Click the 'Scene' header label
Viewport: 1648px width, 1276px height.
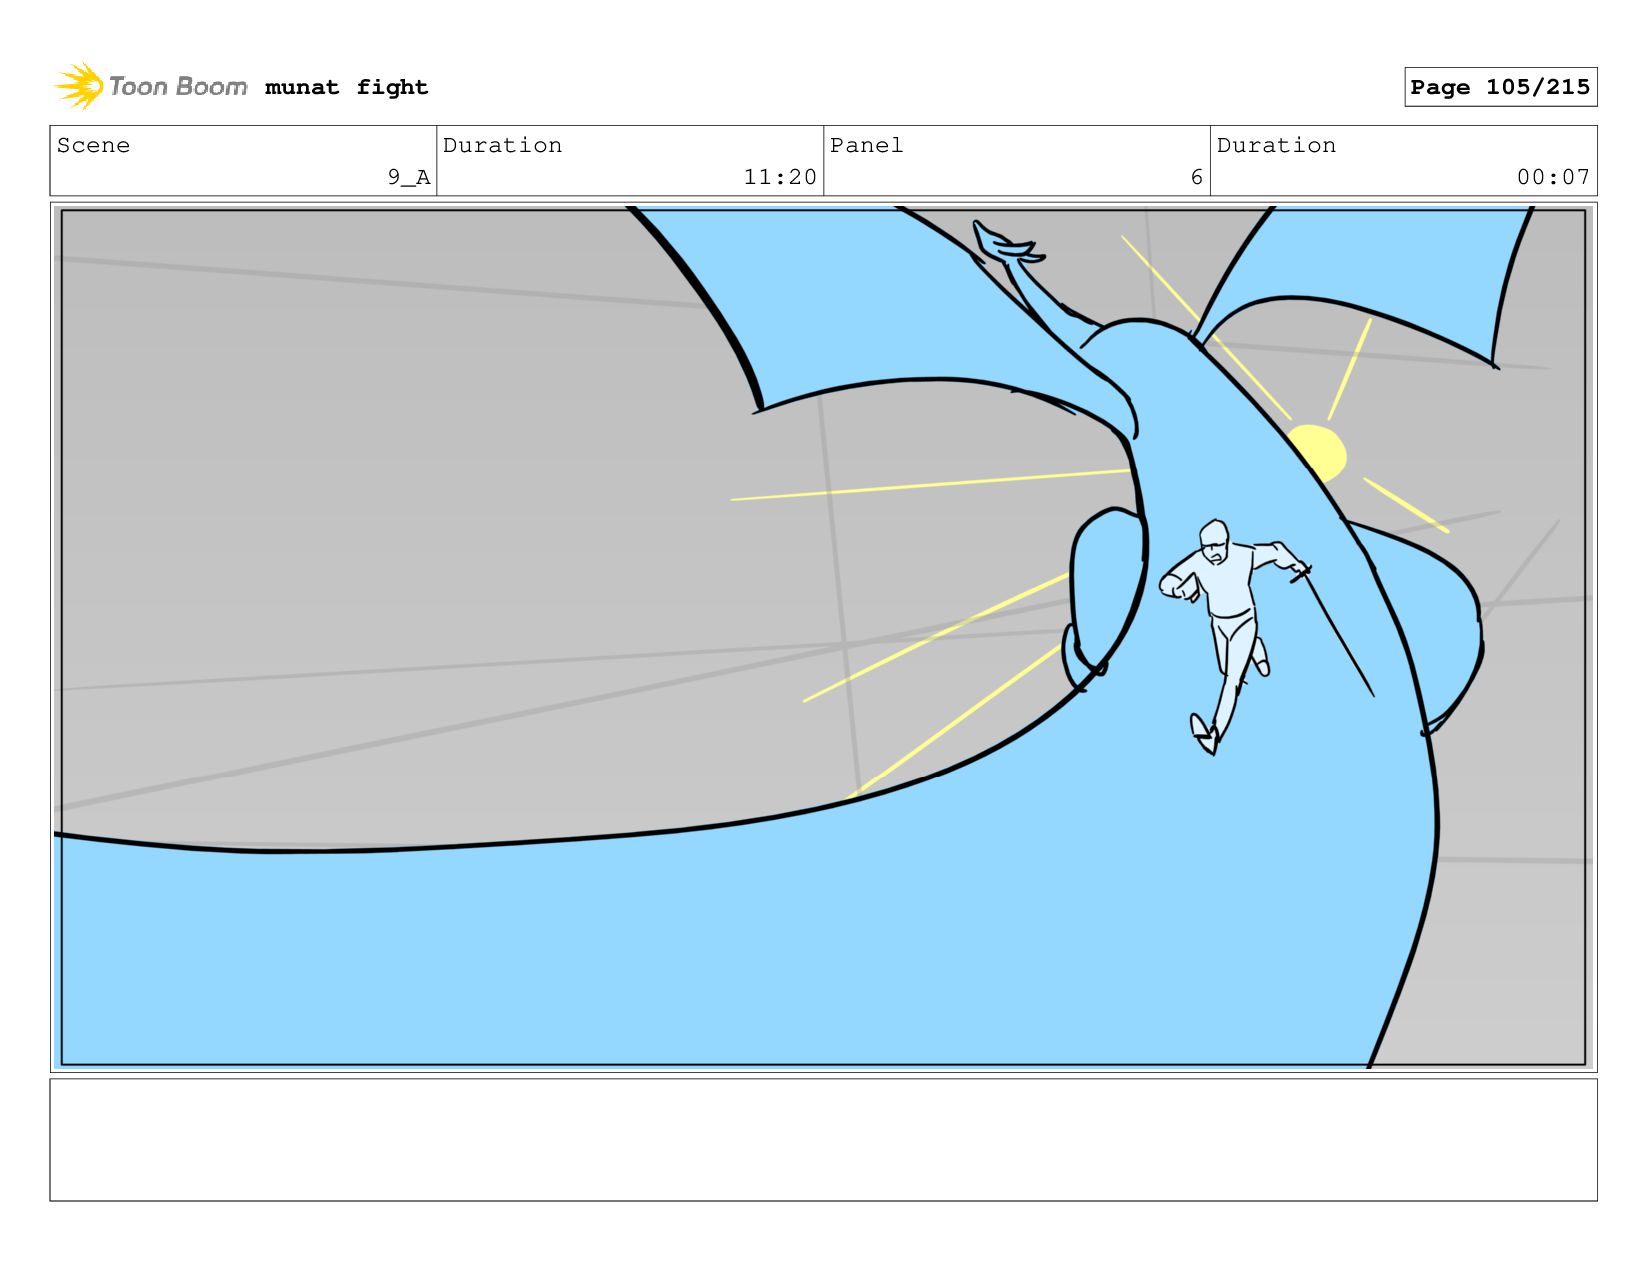(93, 145)
